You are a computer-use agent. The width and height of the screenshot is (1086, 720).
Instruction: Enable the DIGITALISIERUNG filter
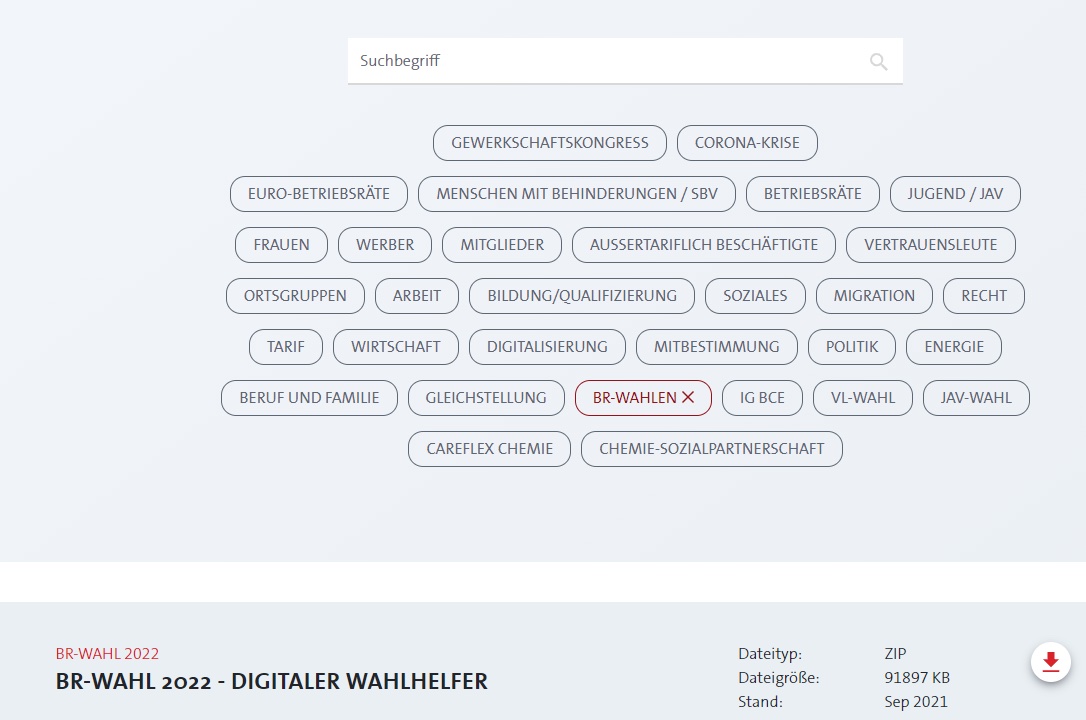(547, 346)
